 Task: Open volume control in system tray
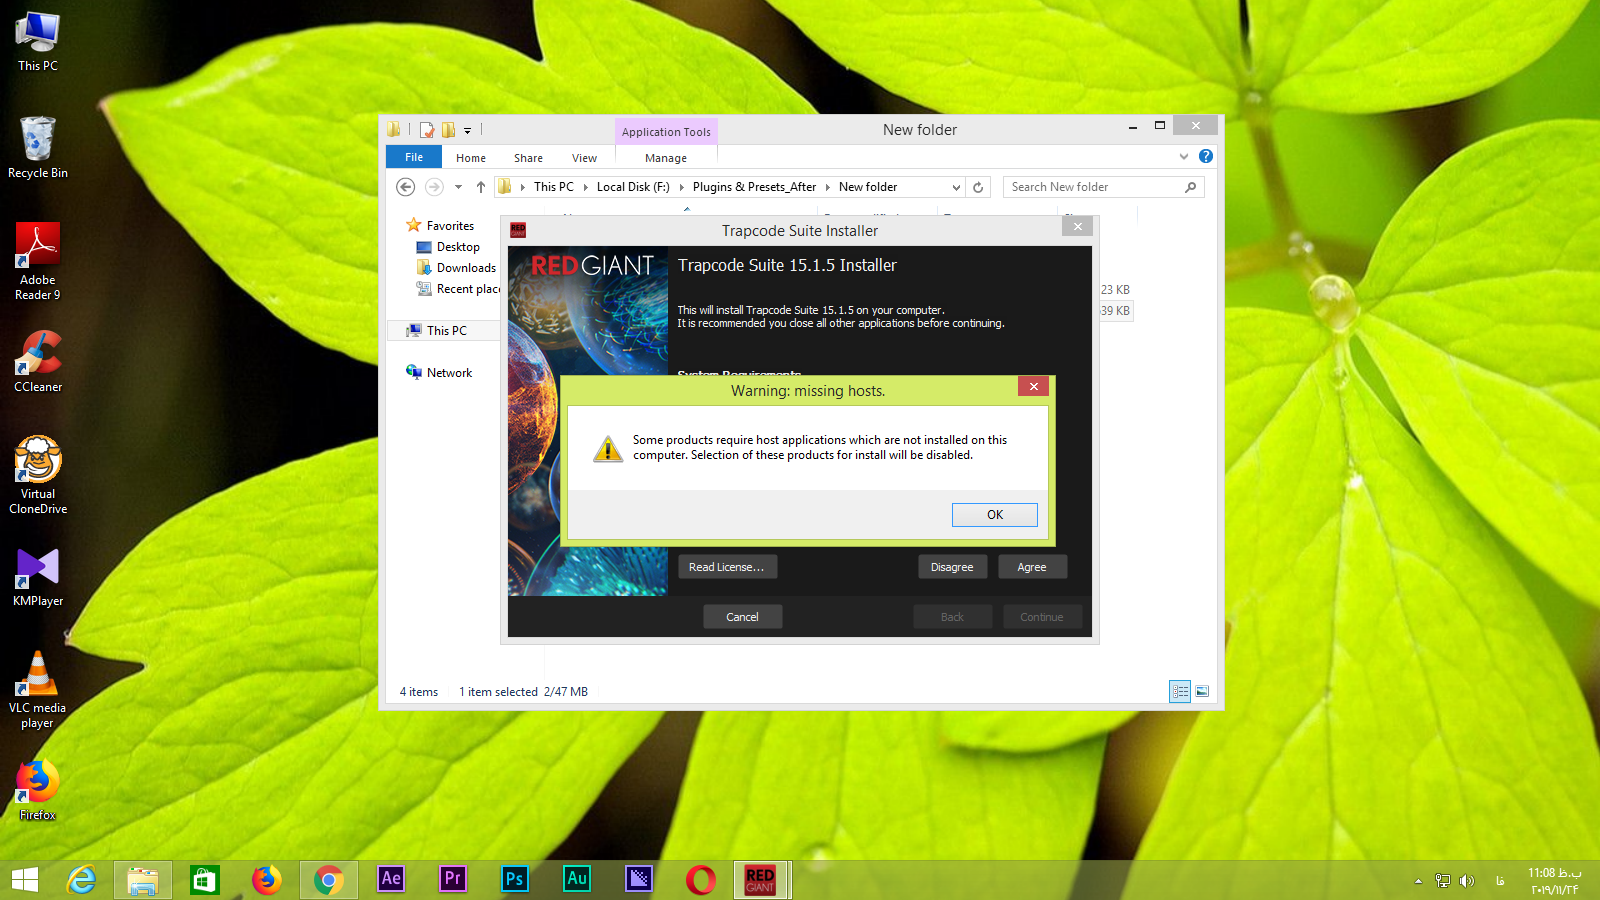1467,881
